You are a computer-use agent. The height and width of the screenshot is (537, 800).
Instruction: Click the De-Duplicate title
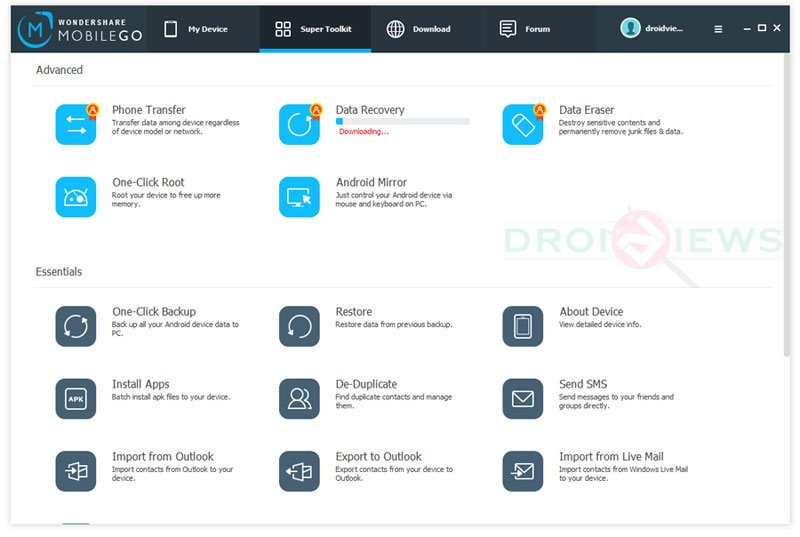(x=366, y=384)
